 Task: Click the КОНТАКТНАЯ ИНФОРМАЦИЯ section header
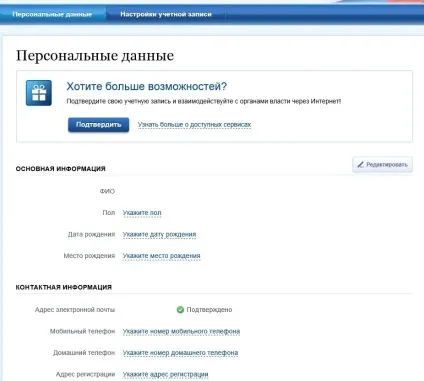(x=64, y=287)
